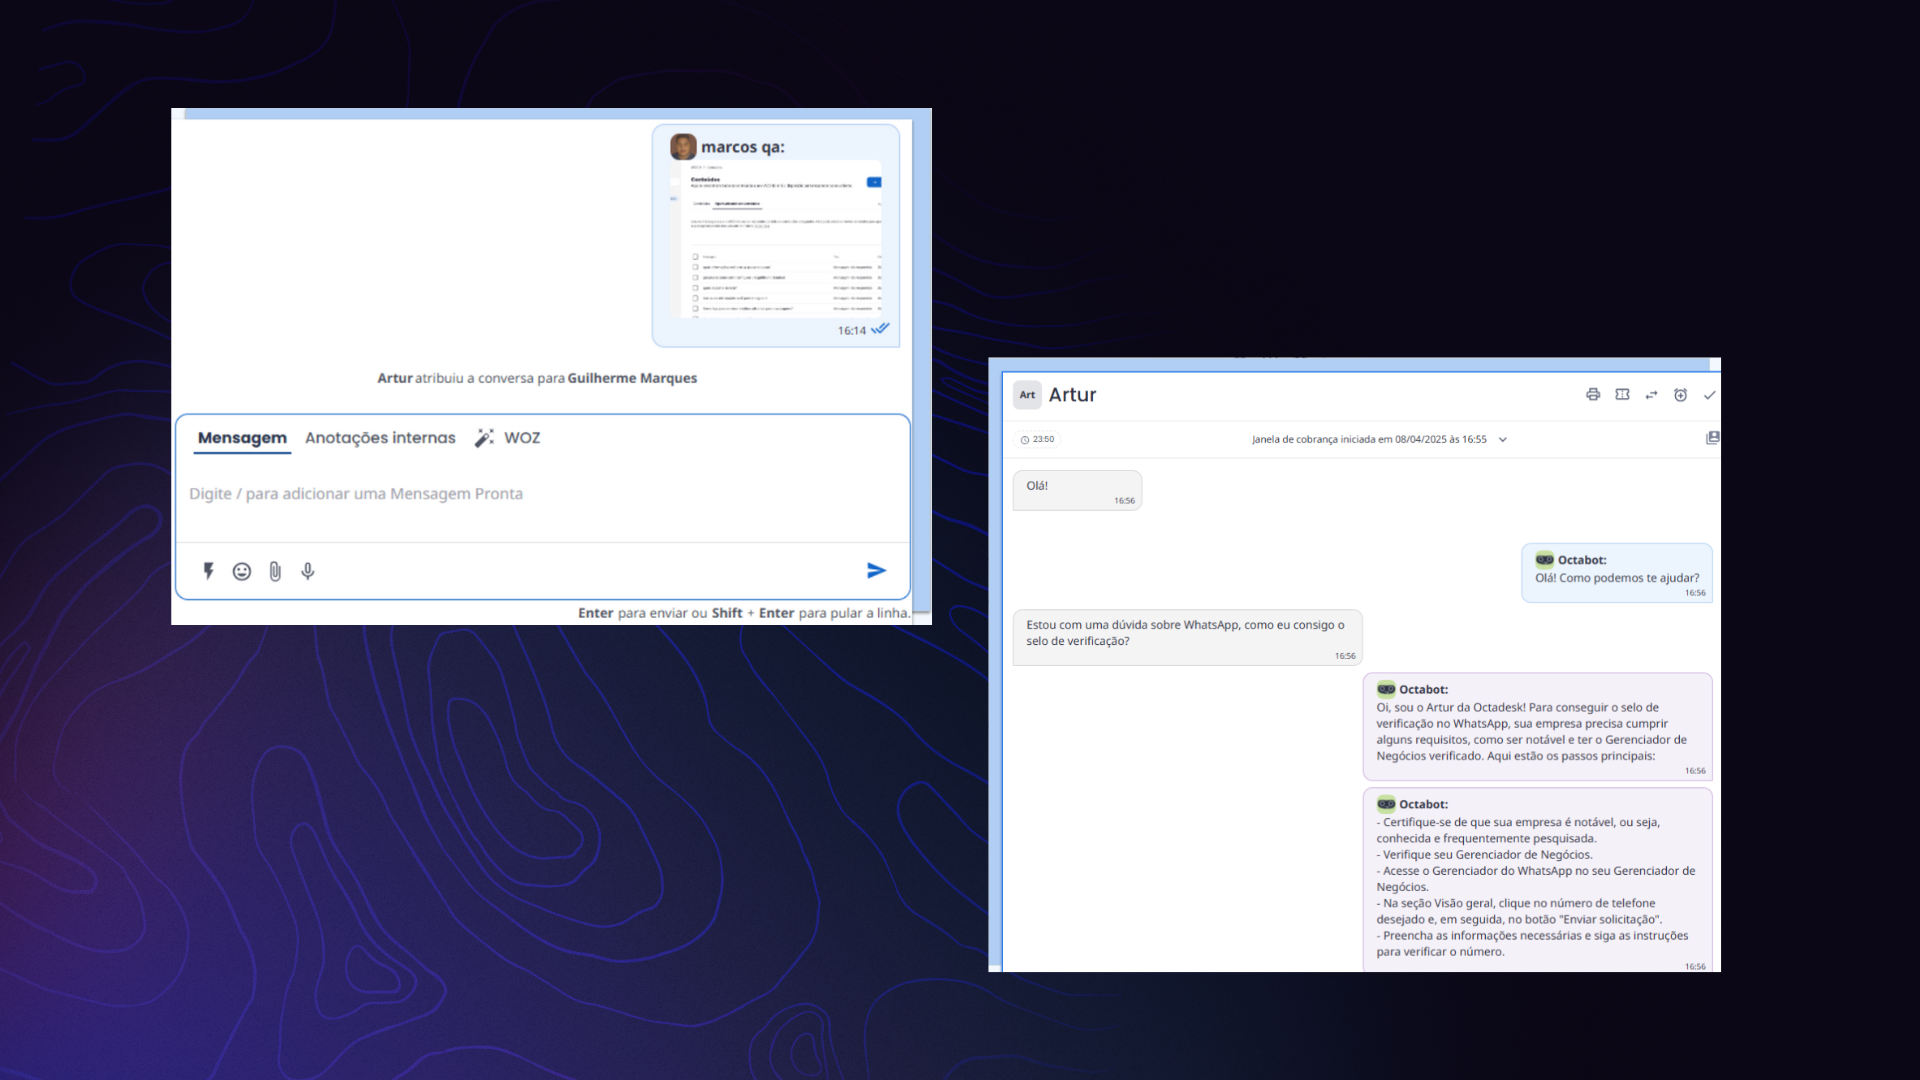
Task: Select the Mensagem tab
Action: pos(242,438)
